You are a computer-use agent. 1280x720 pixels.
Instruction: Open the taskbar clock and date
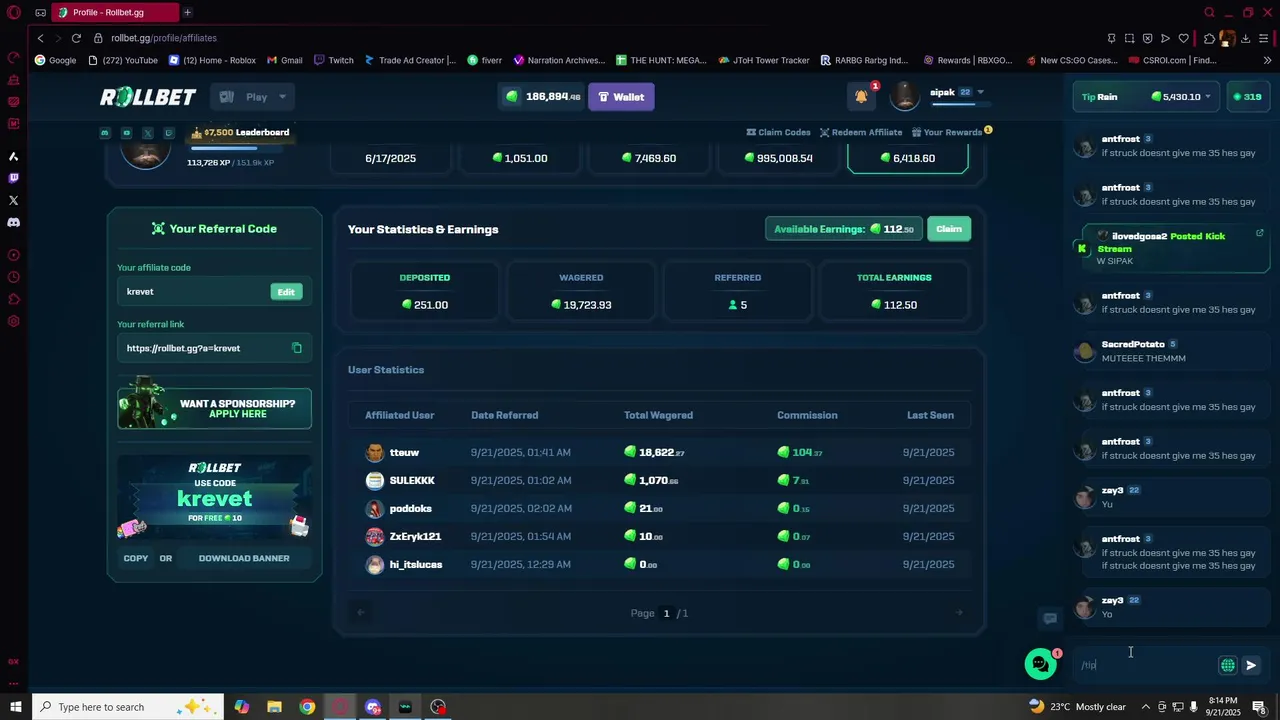pyautogui.click(x=1222, y=707)
